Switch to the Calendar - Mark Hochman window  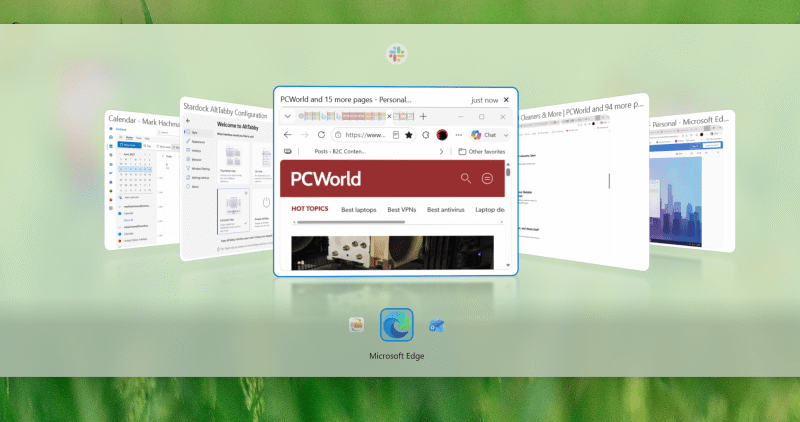pyautogui.click(x=143, y=181)
